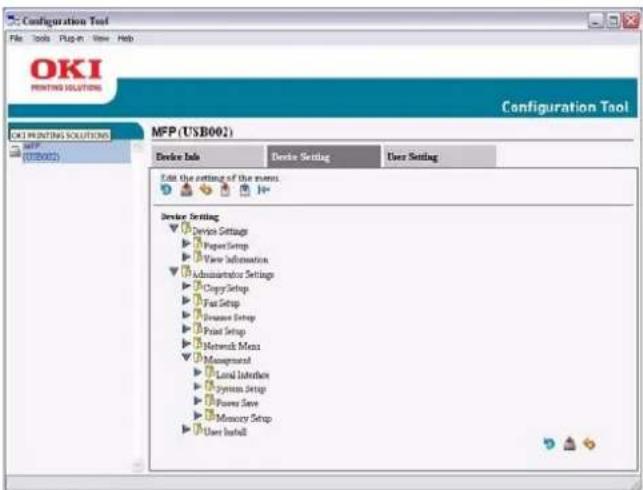This screenshot has height=490, width=643.
Task: Open the Help menu
Action: coord(125,39)
